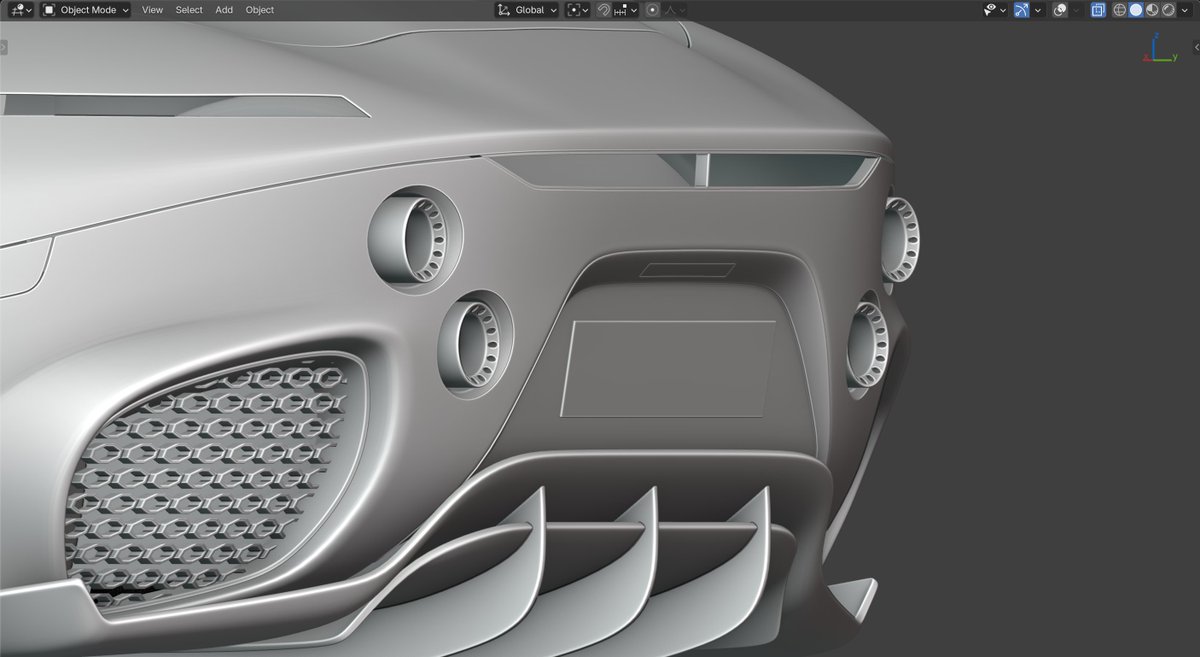Open the Select menu

pyautogui.click(x=188, y=10)
